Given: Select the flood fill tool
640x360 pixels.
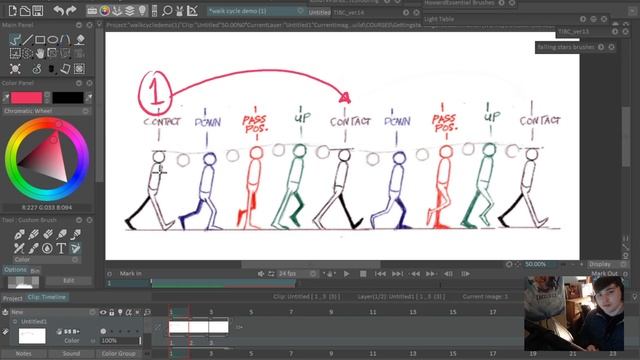Looking at the screenshot, I should (80, 40).
